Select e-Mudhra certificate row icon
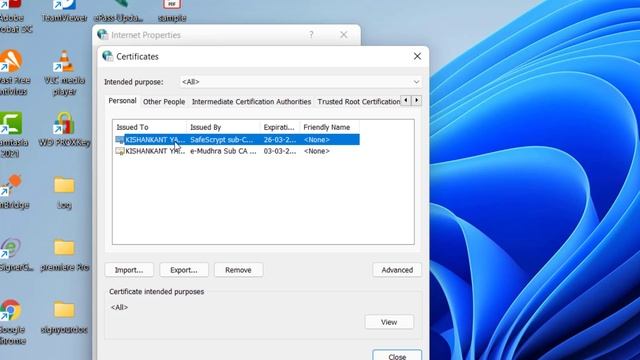The image size is (640, 360). 120,151
